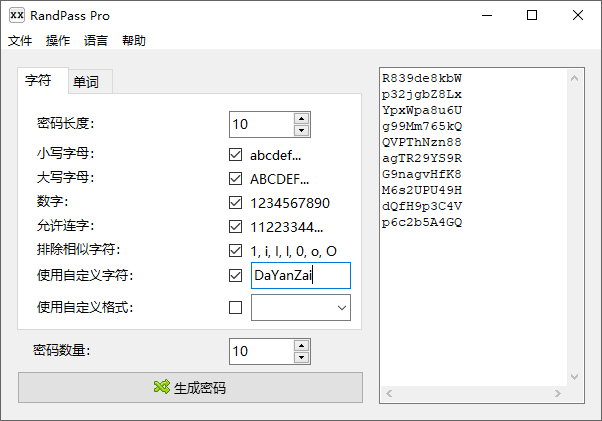Select password YpxWpa8u6U
Image resolution: width=602 pixels, height=421 pixels.
click(422, 110)
